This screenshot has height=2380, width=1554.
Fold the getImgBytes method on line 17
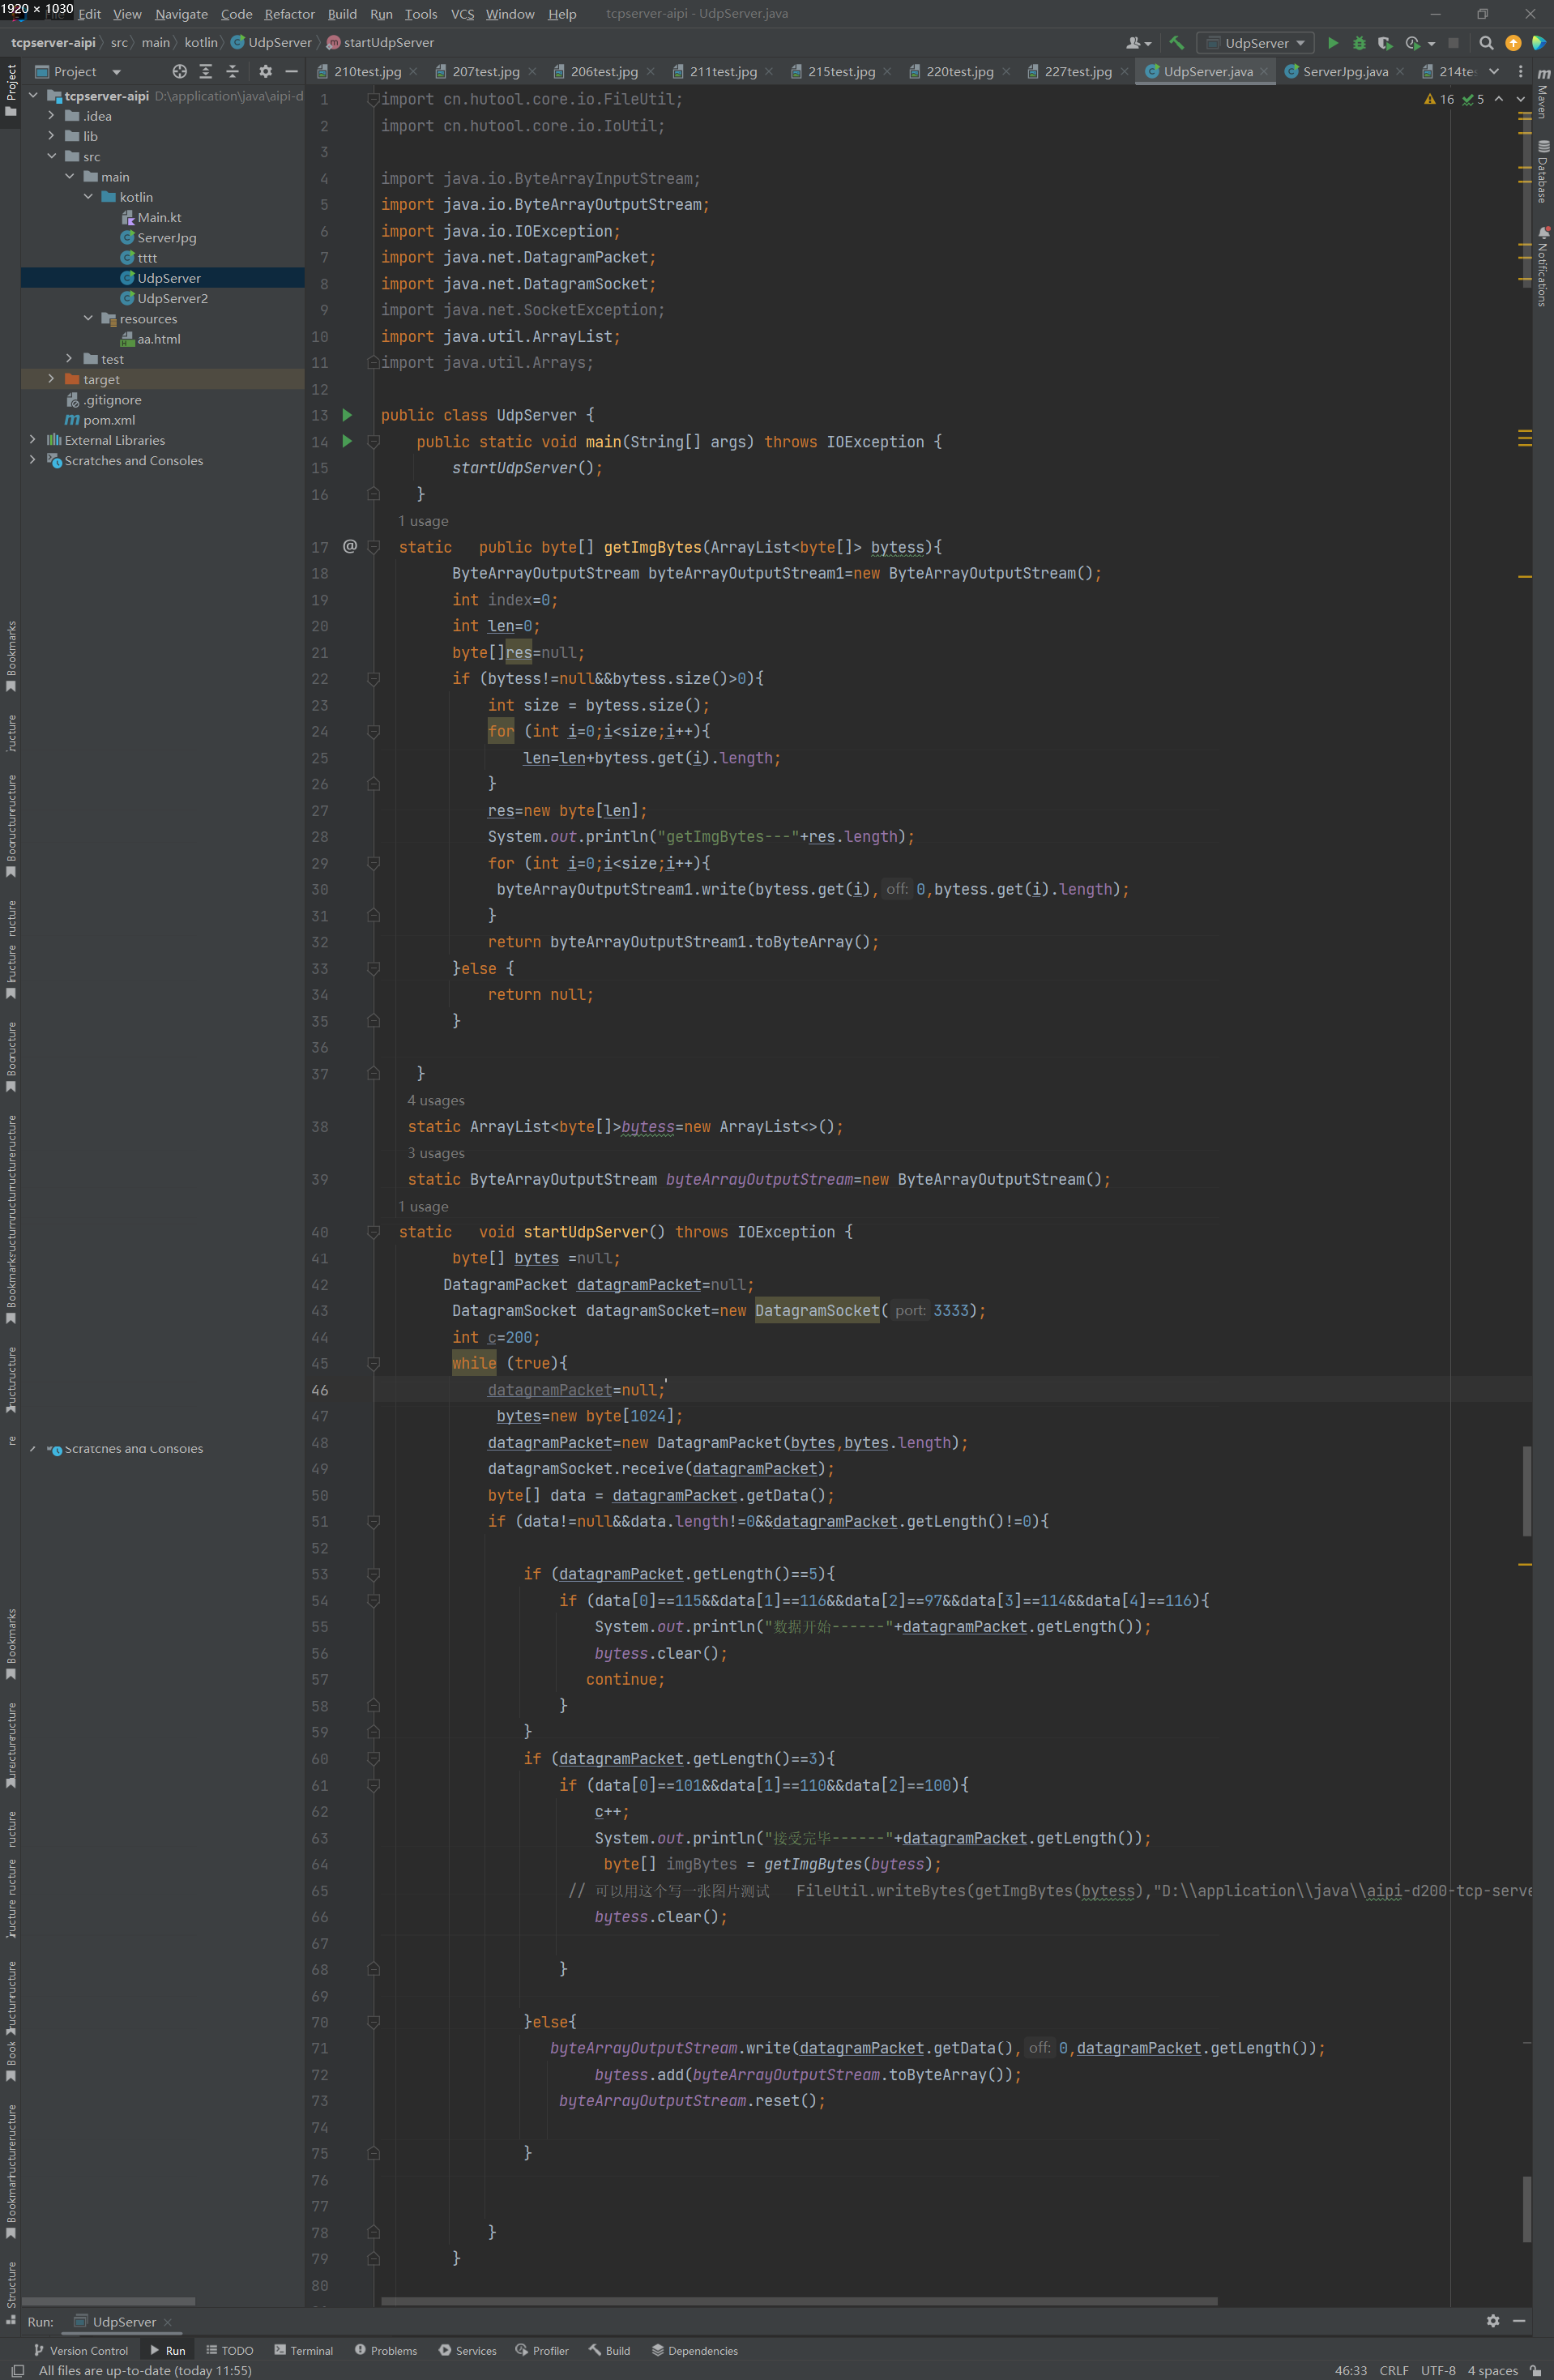[x=373, y=547]
